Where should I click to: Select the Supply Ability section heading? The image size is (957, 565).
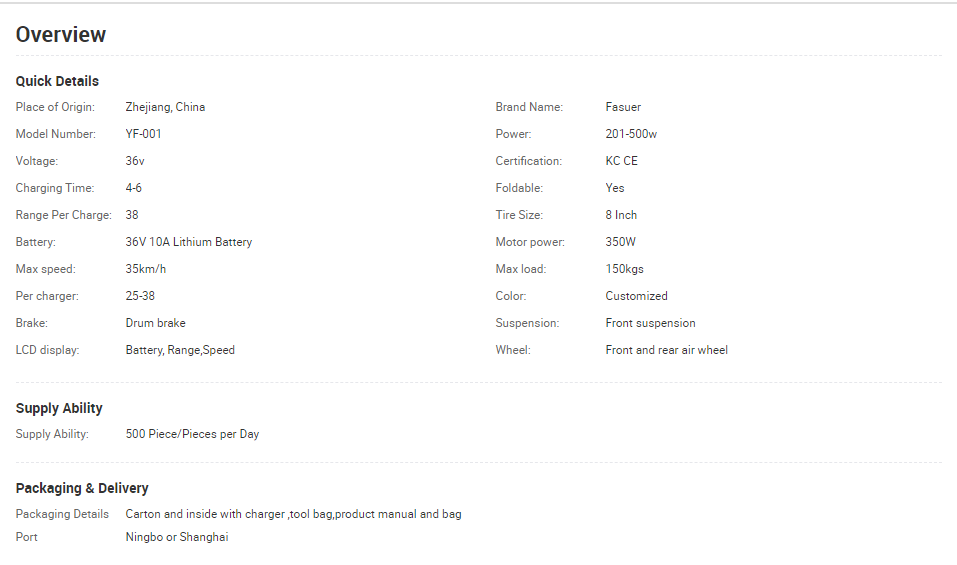click(59, 408)
